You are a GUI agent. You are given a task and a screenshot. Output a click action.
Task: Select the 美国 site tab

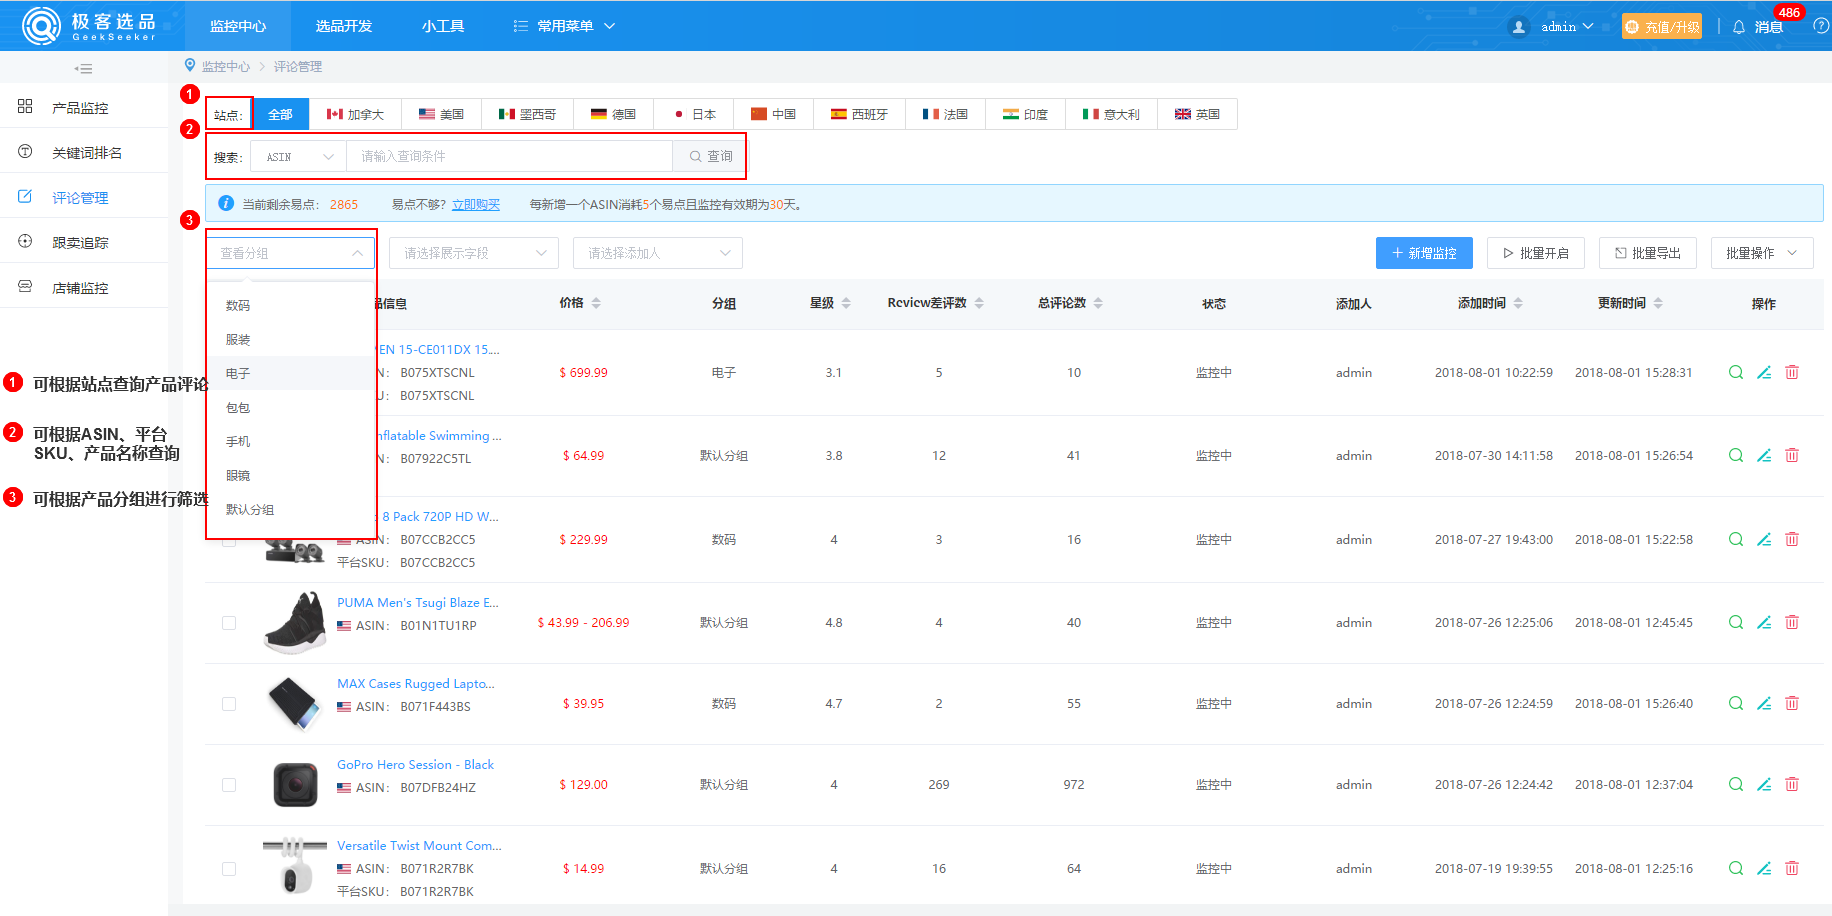point(441,114)
